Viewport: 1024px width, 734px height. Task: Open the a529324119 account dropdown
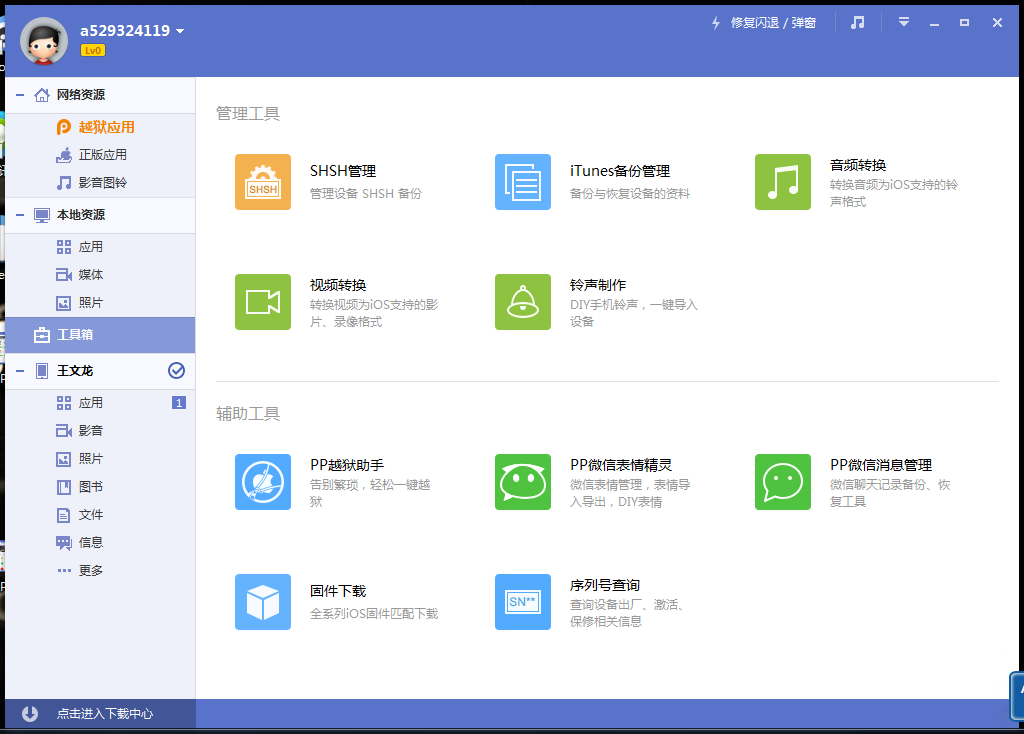(x=180, y=31)
